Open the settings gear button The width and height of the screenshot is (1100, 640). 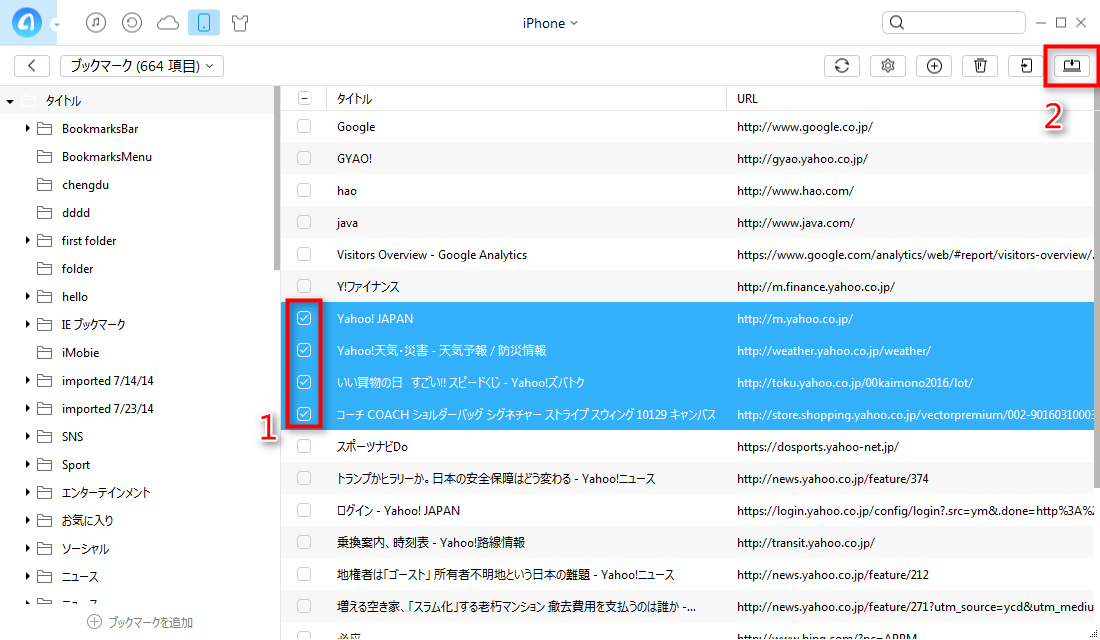pyautogui.click(x=888, y=66)
